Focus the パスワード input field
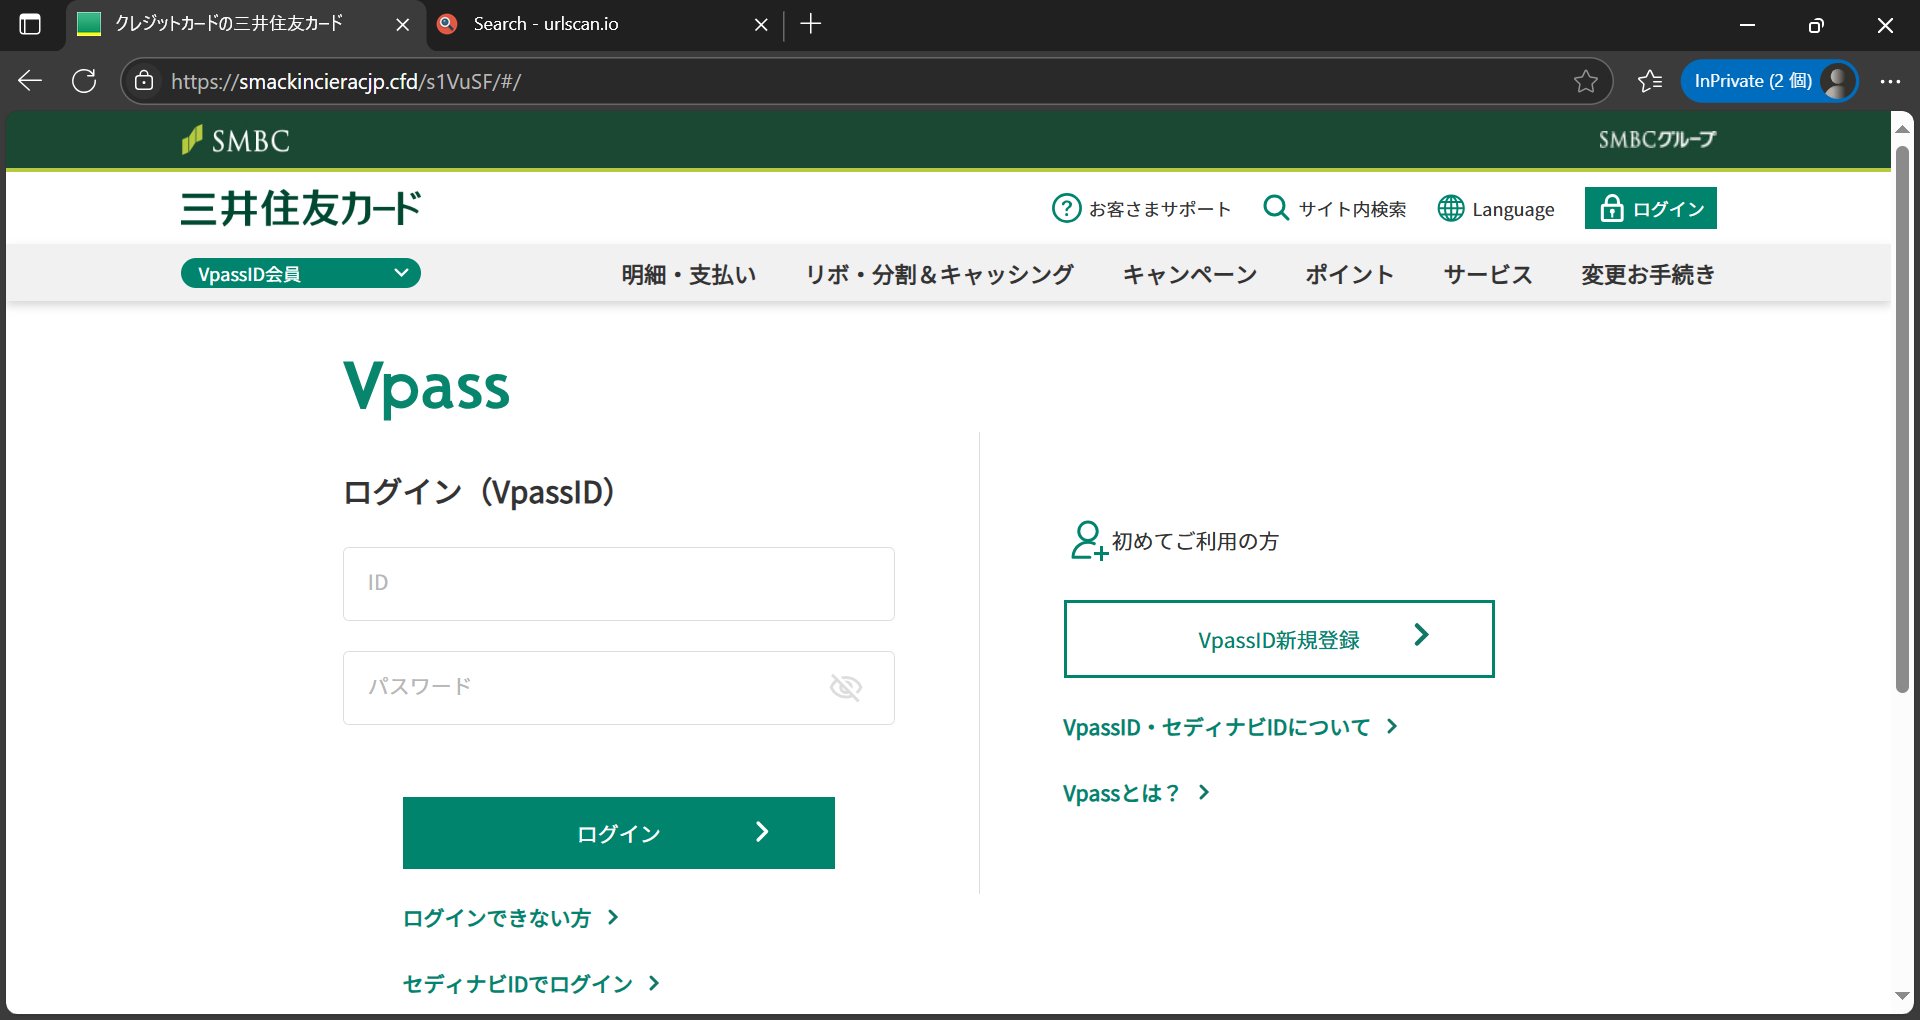Image resolution: width=1920 pixels, height=1020 pixels. click(619, 688)
